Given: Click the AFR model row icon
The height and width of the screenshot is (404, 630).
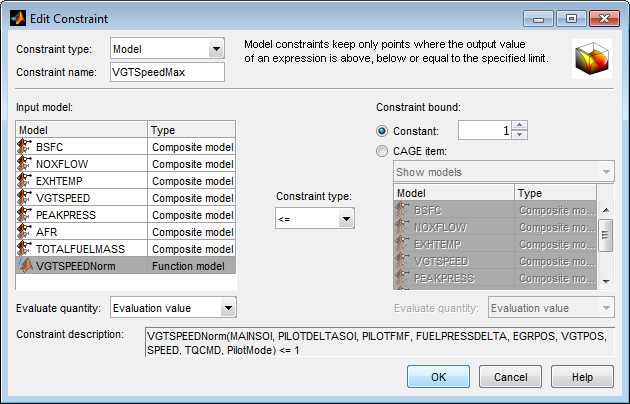Looking at the screenshot, I should pos(25,232).
